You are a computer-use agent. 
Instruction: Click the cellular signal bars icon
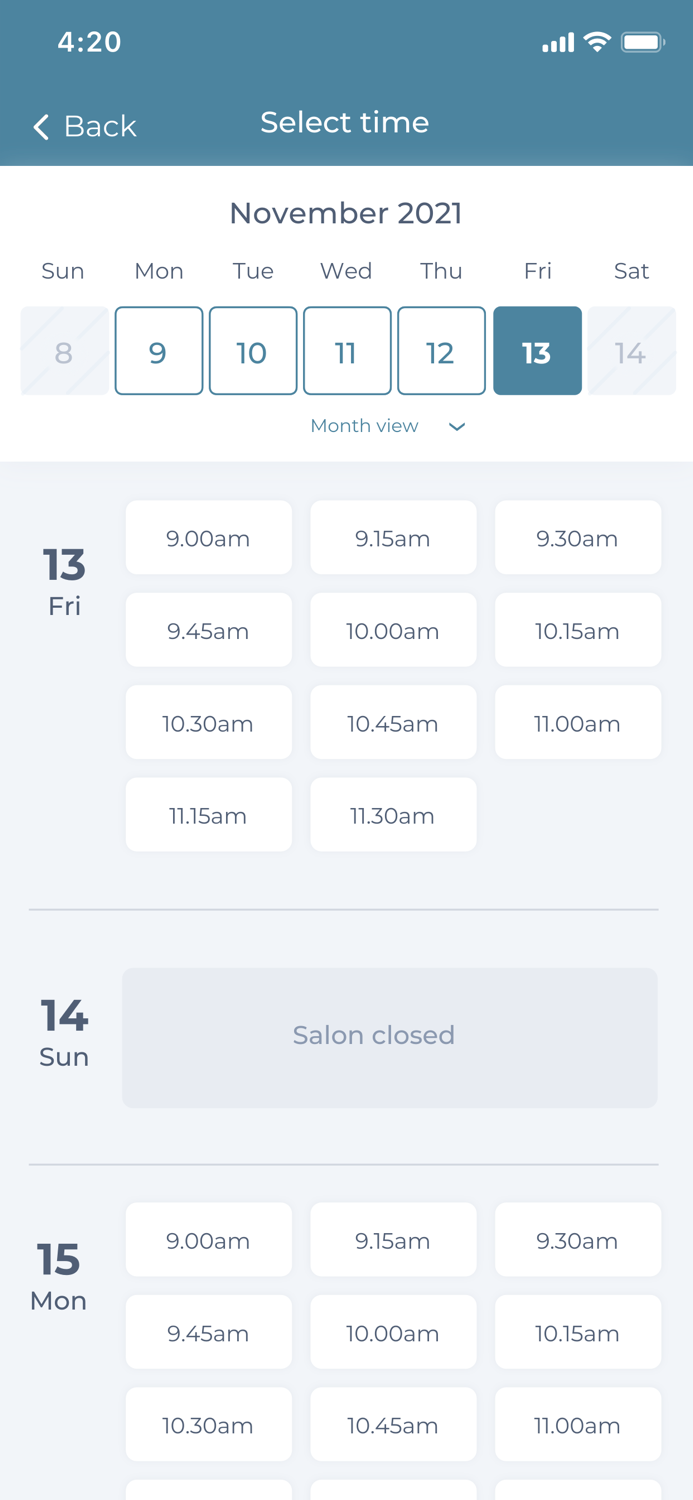tap(557, 43)
